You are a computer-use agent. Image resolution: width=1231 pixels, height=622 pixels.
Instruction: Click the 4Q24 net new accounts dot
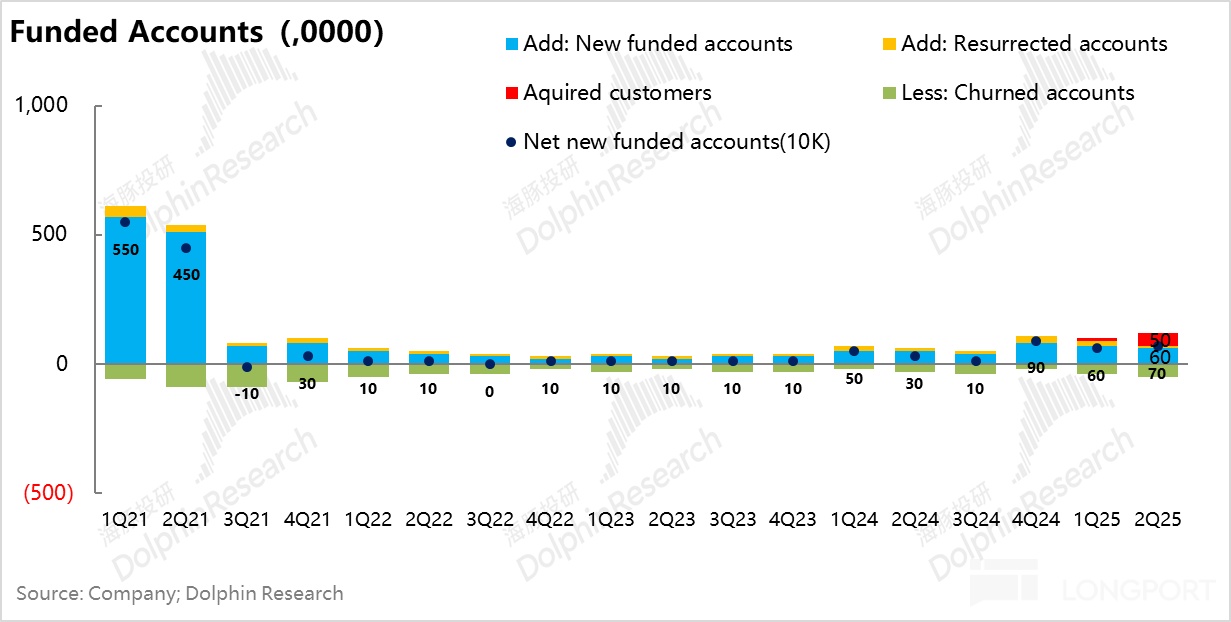click(1036, 341)
